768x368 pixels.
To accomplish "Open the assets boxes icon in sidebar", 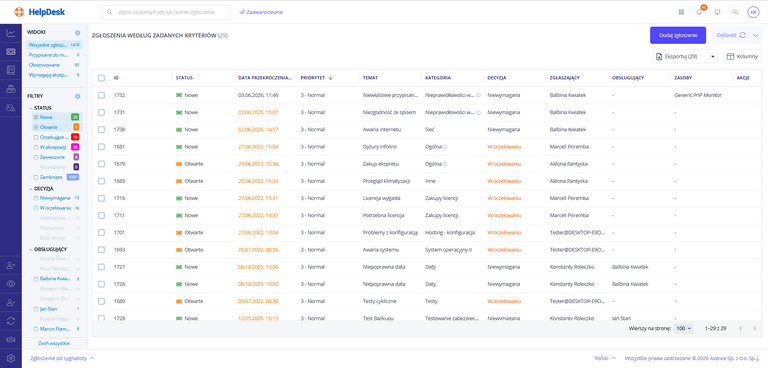I will point(11,89).
